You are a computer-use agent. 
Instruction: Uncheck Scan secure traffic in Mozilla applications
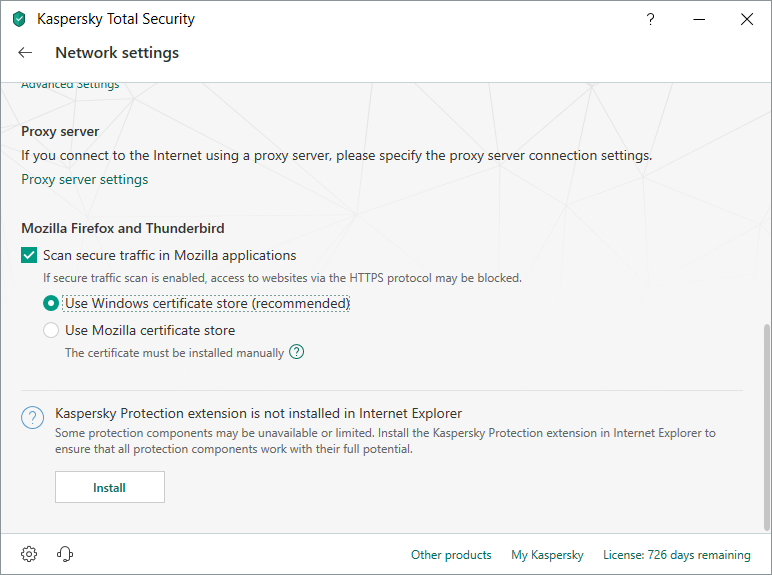pos(29,255)
